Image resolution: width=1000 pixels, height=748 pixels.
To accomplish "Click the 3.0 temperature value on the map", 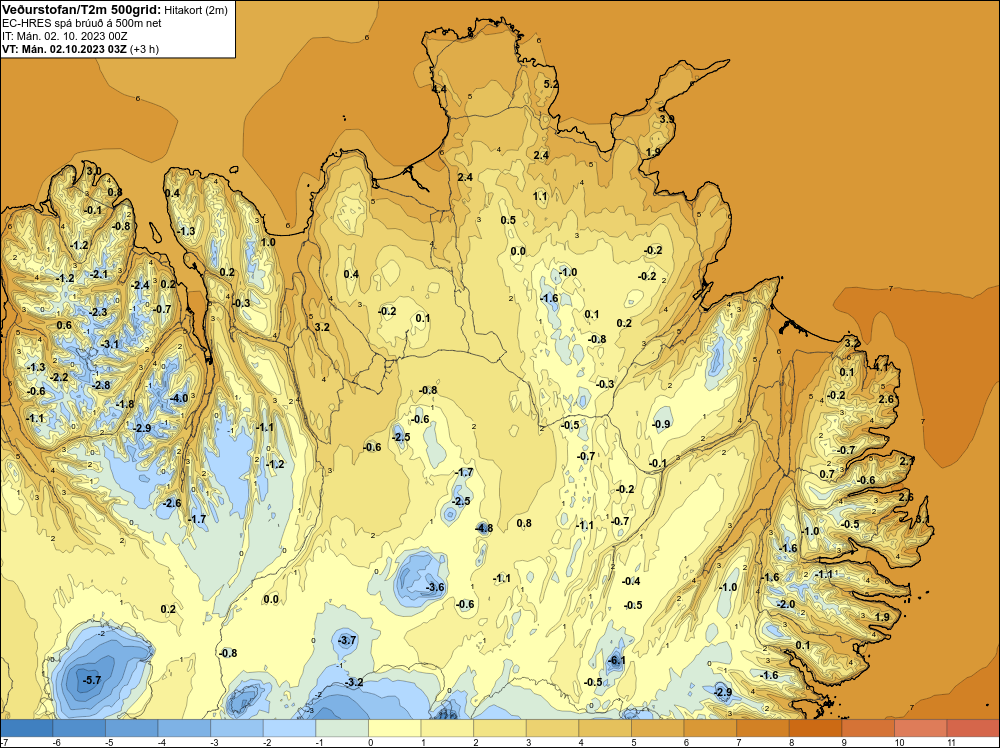I will coord(94,171).
